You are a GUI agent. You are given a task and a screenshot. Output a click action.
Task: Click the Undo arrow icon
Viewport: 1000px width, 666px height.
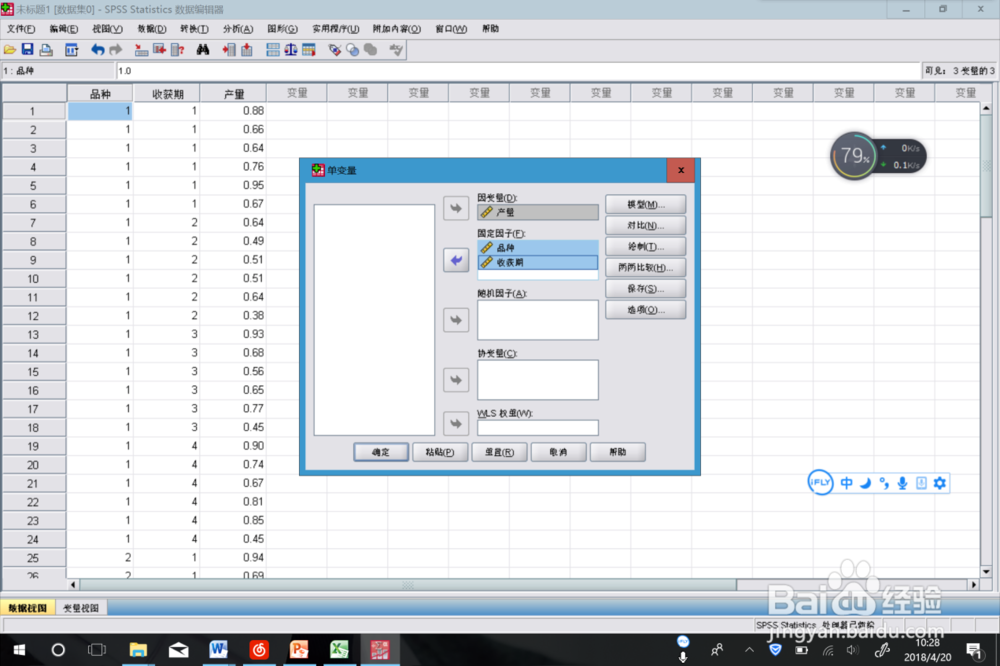point(97,50)
